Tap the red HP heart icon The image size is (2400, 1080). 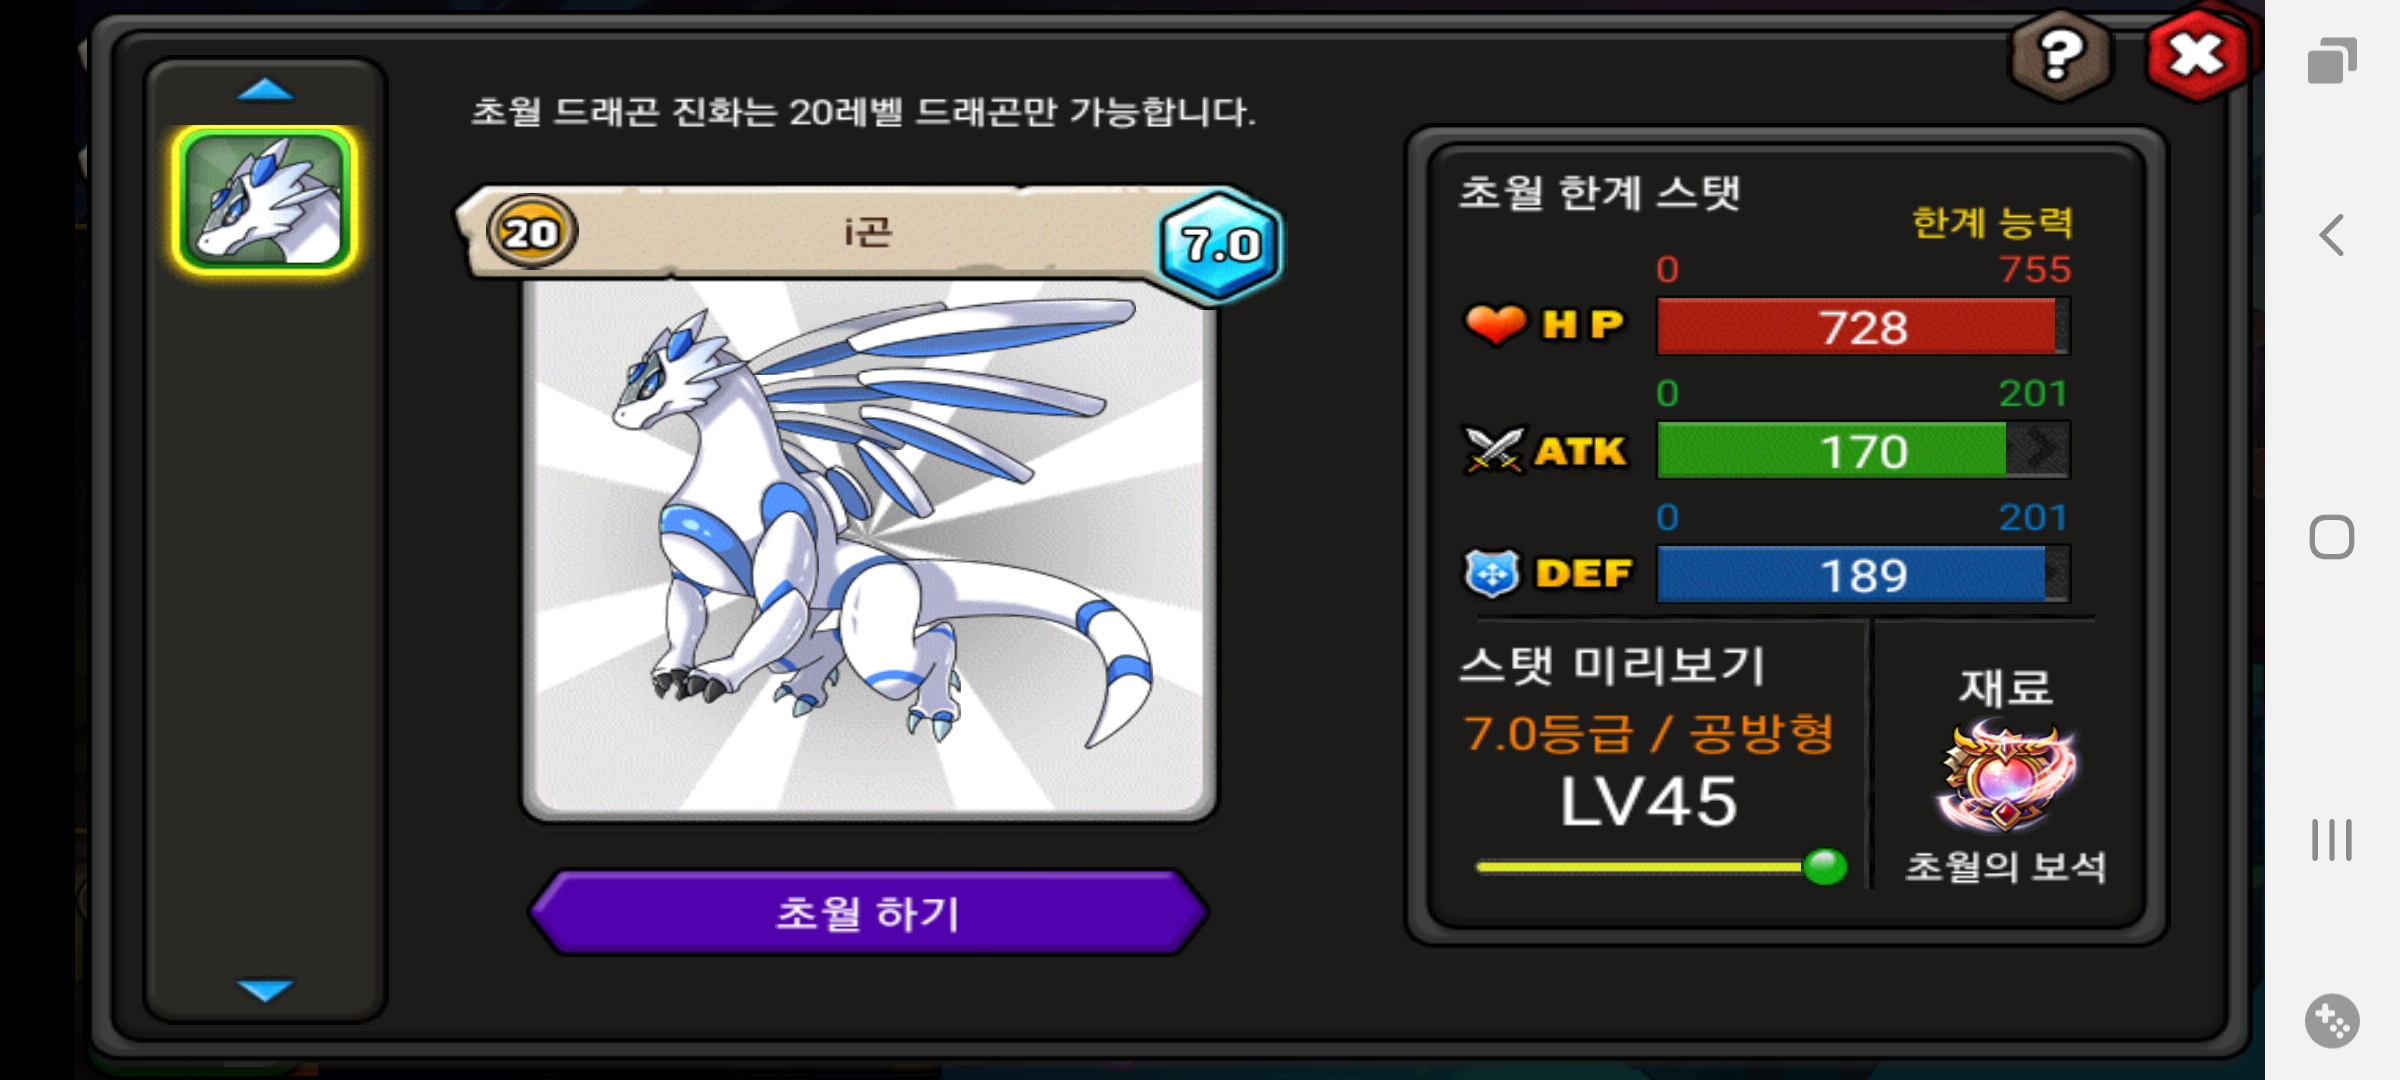(x=1495, y=325)
